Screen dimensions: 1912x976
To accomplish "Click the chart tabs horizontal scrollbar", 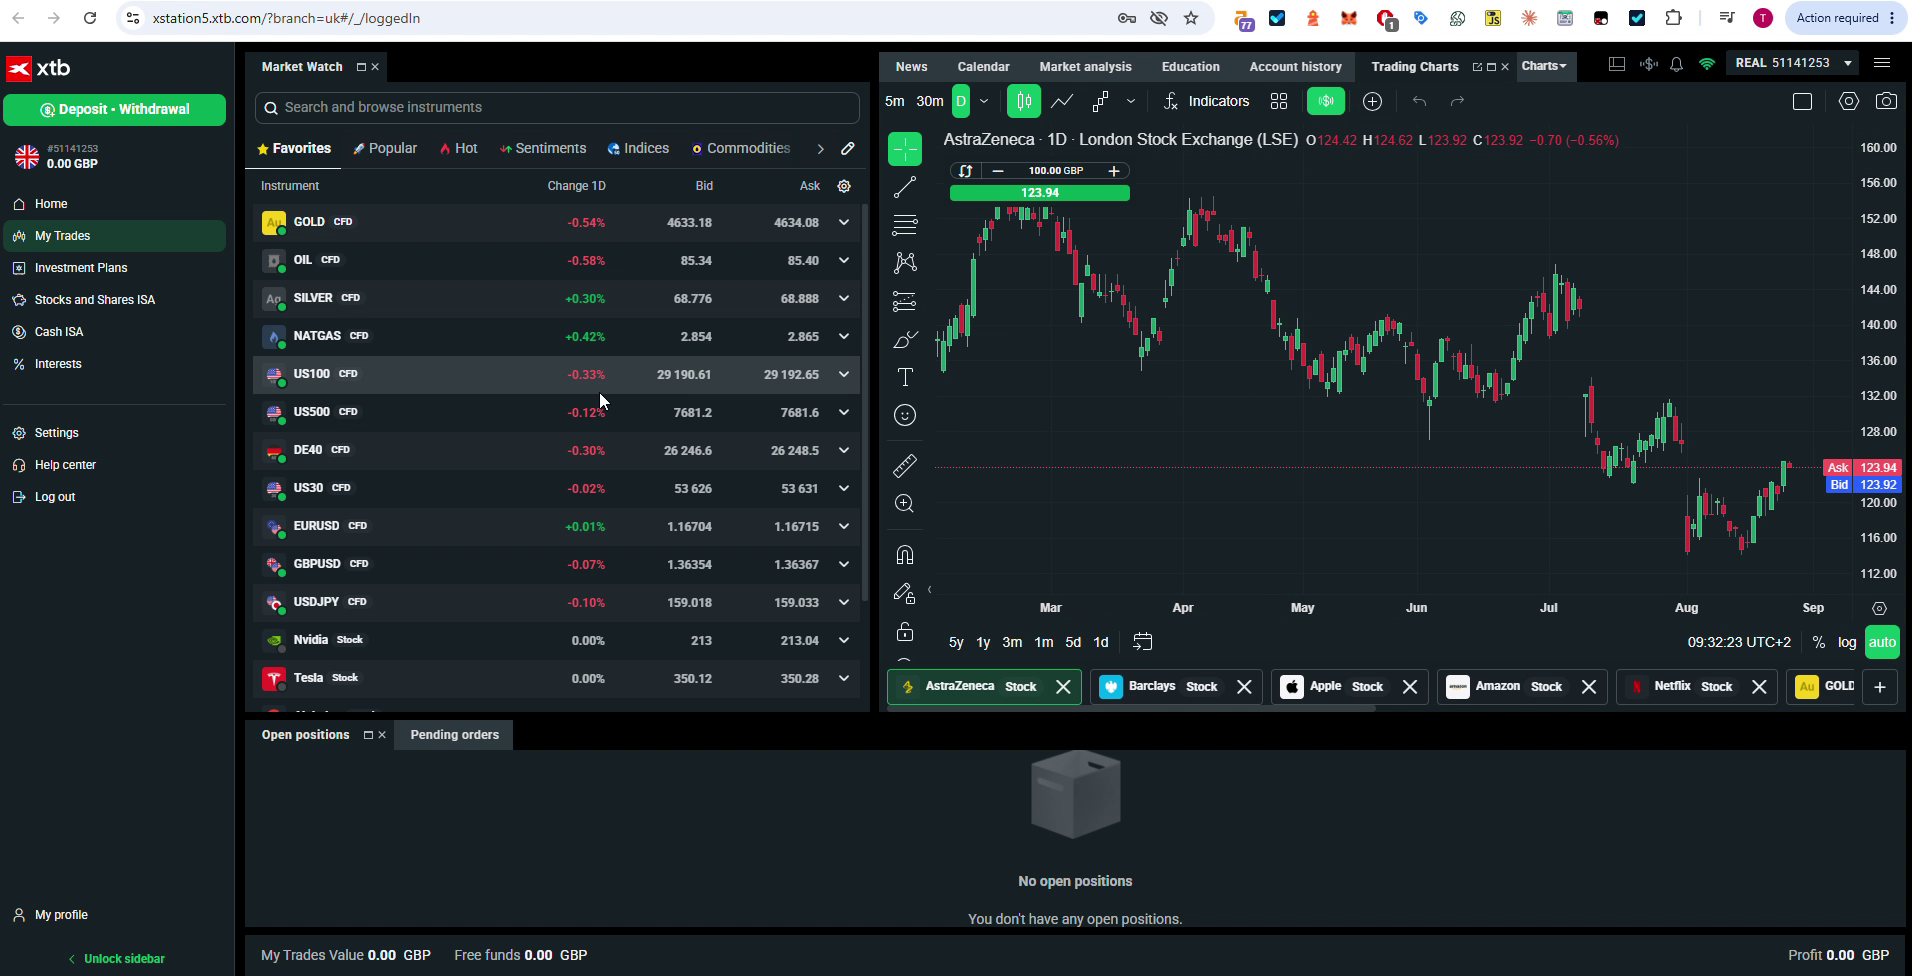I will tap(1130, 709).
